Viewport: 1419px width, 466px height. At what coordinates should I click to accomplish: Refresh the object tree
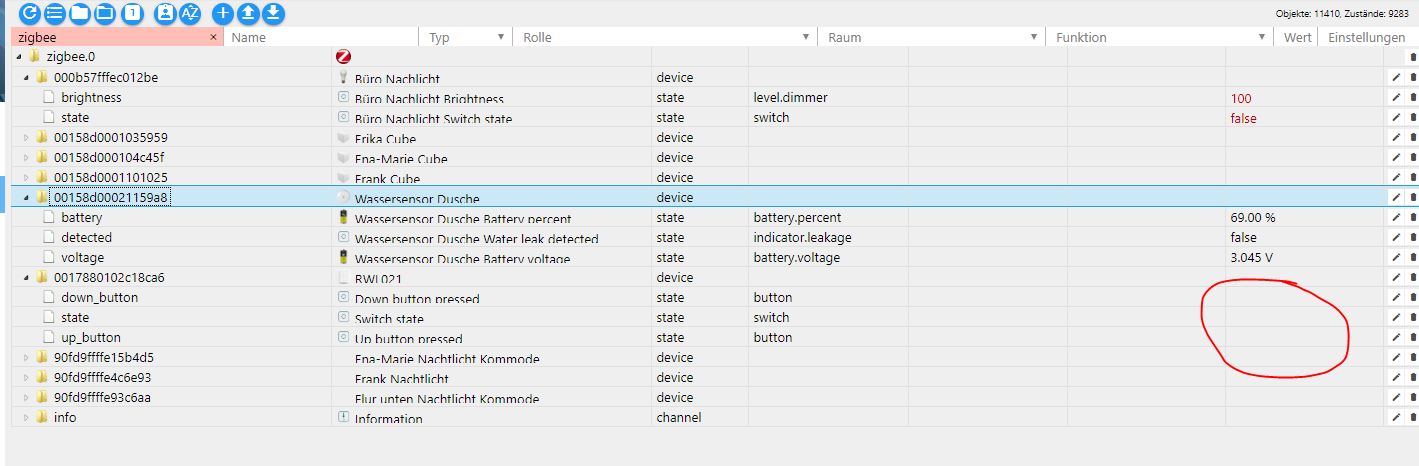point(30,13)
